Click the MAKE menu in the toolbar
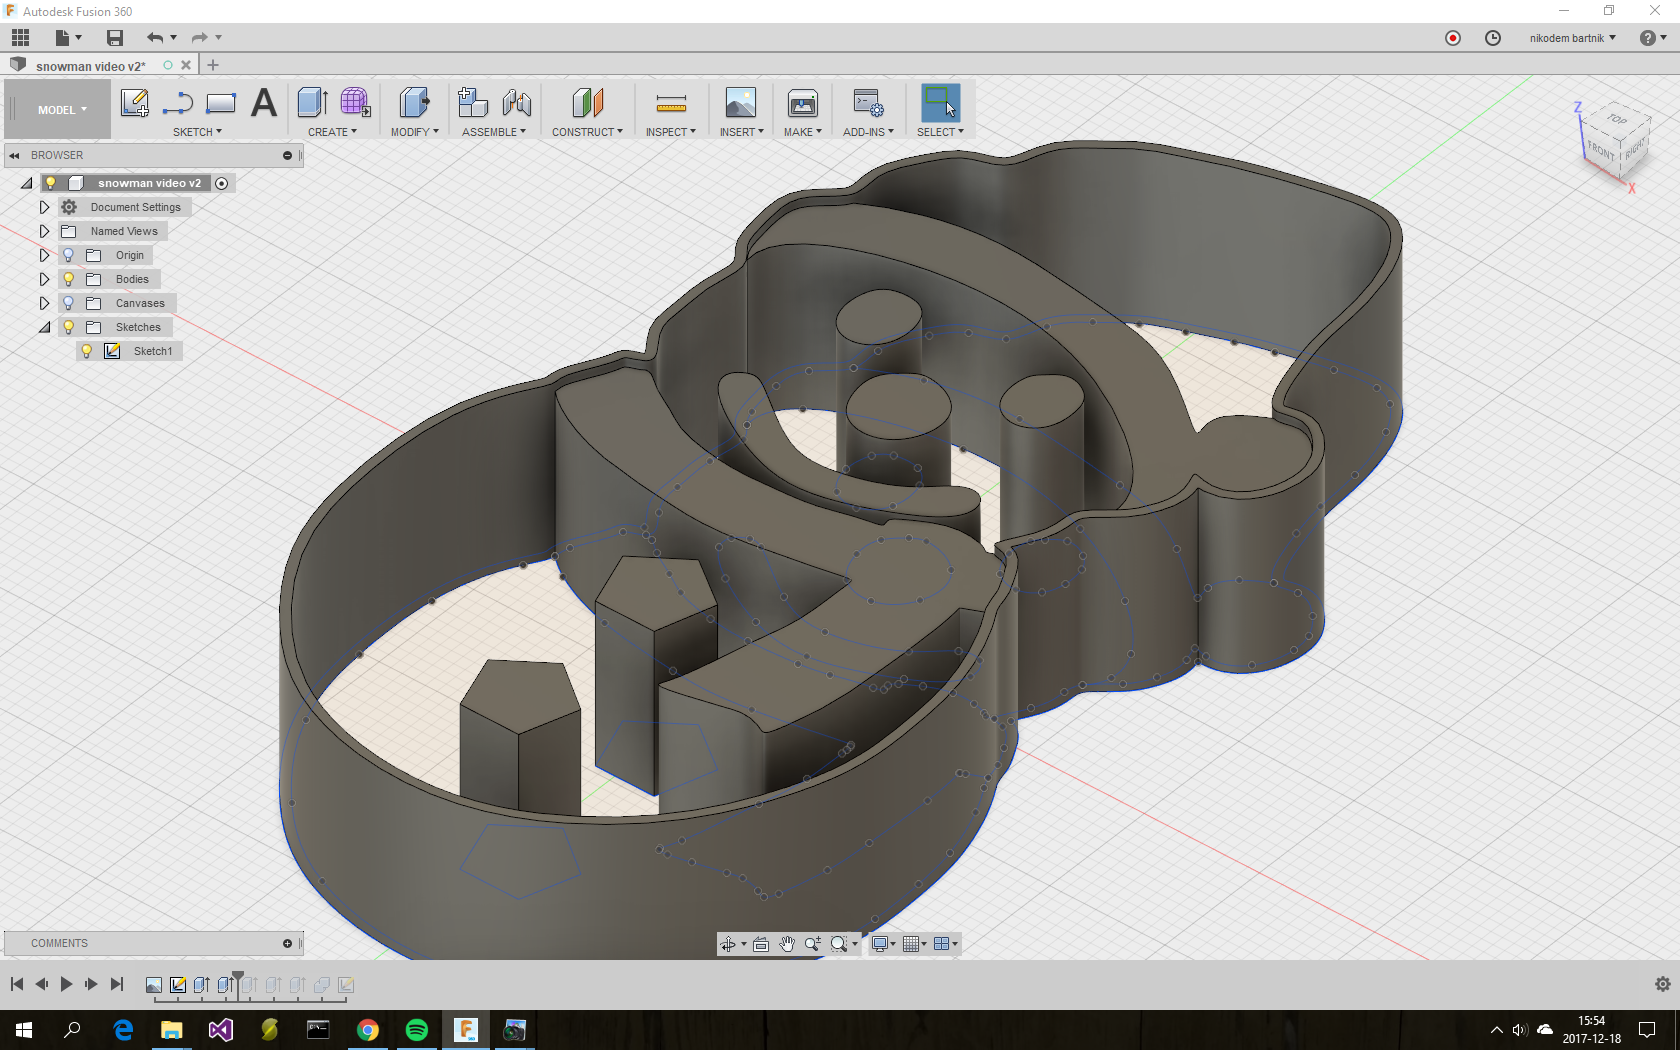 coord(802,131)
